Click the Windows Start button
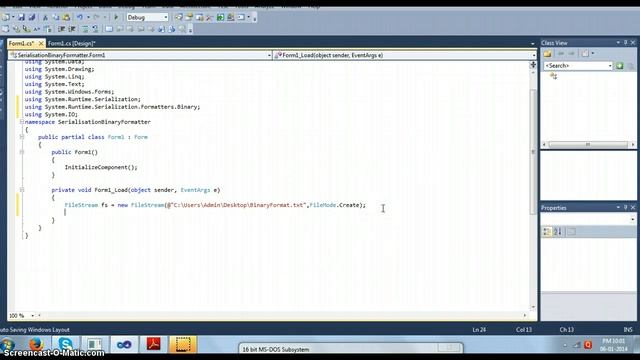The image size is (640, 360). point(7,345)
